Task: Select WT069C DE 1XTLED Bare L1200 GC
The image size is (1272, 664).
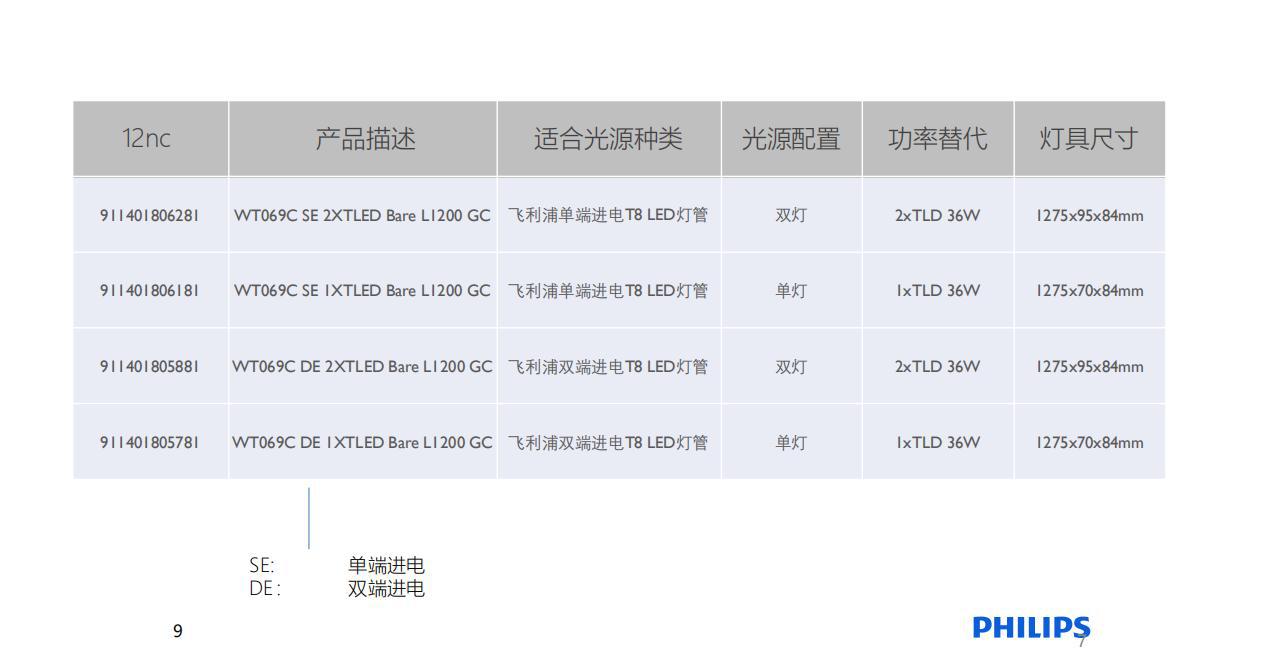Action: 362,443
